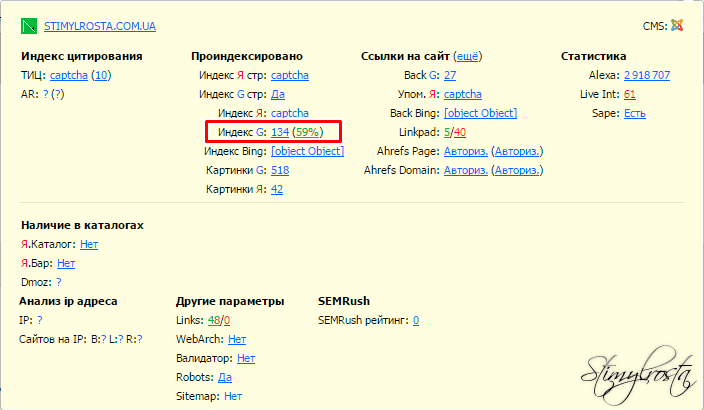This screenshot has height=410, width=704.
Task: Click the Анализ ip адреса heading
Action: pyautogui.click(x=68, y=301)
